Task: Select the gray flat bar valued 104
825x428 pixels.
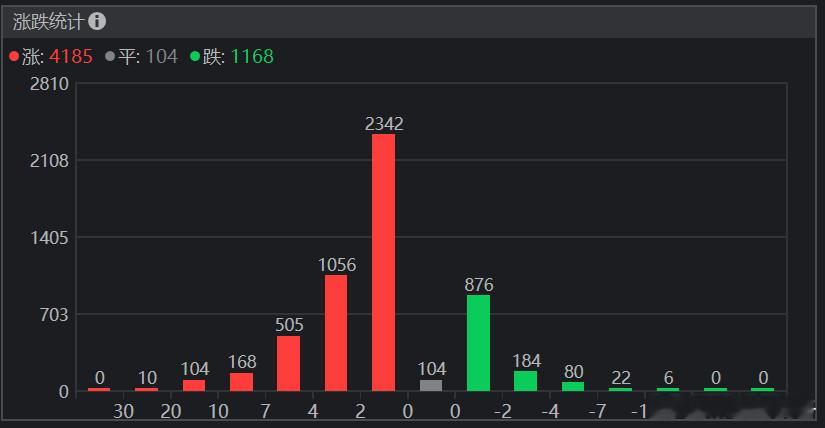Action: 431,386
